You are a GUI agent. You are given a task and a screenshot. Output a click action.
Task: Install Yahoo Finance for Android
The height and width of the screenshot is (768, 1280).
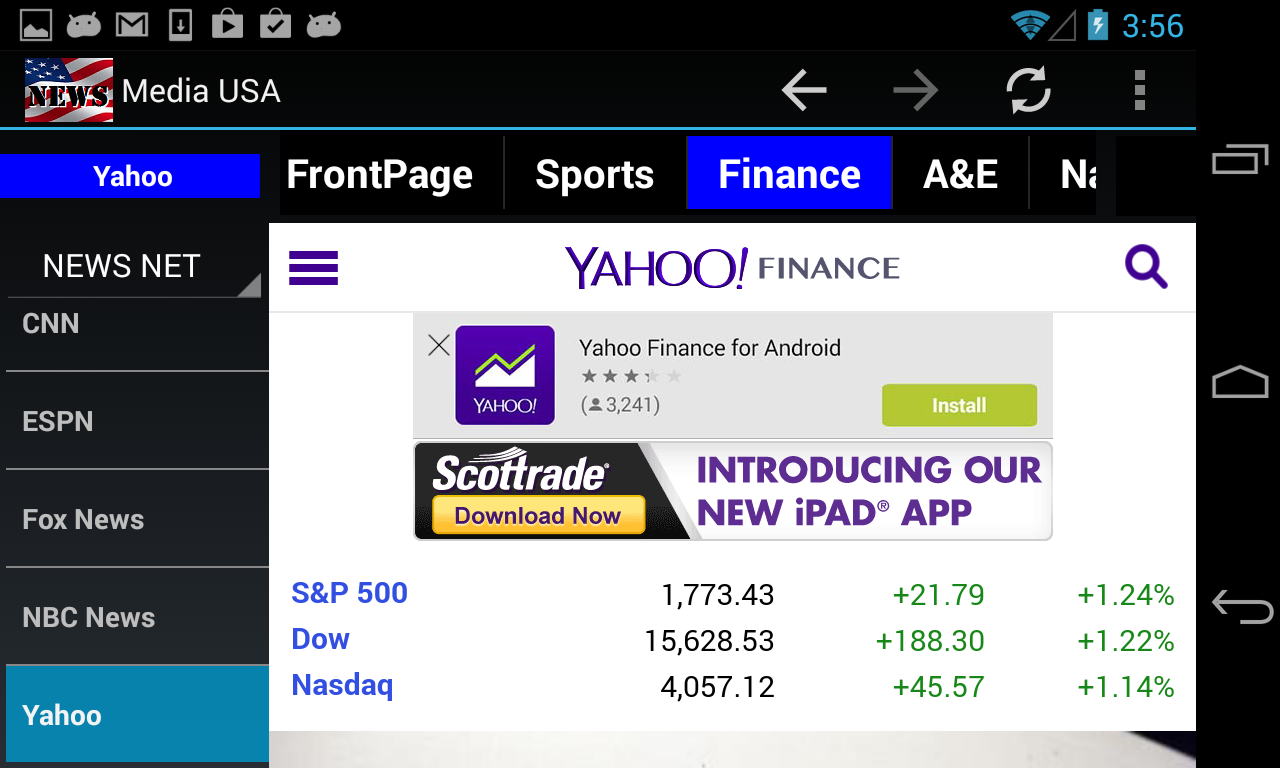coord(958,405)
